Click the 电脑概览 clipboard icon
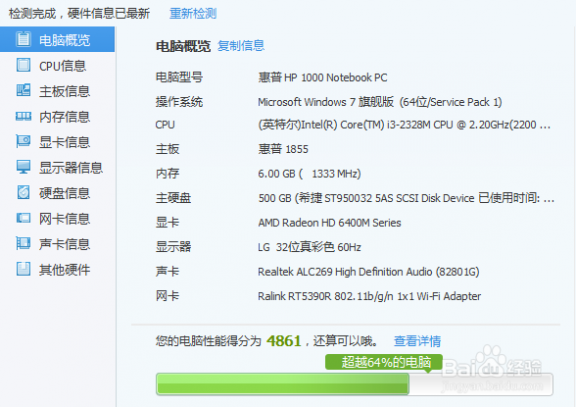 point(23,39)
